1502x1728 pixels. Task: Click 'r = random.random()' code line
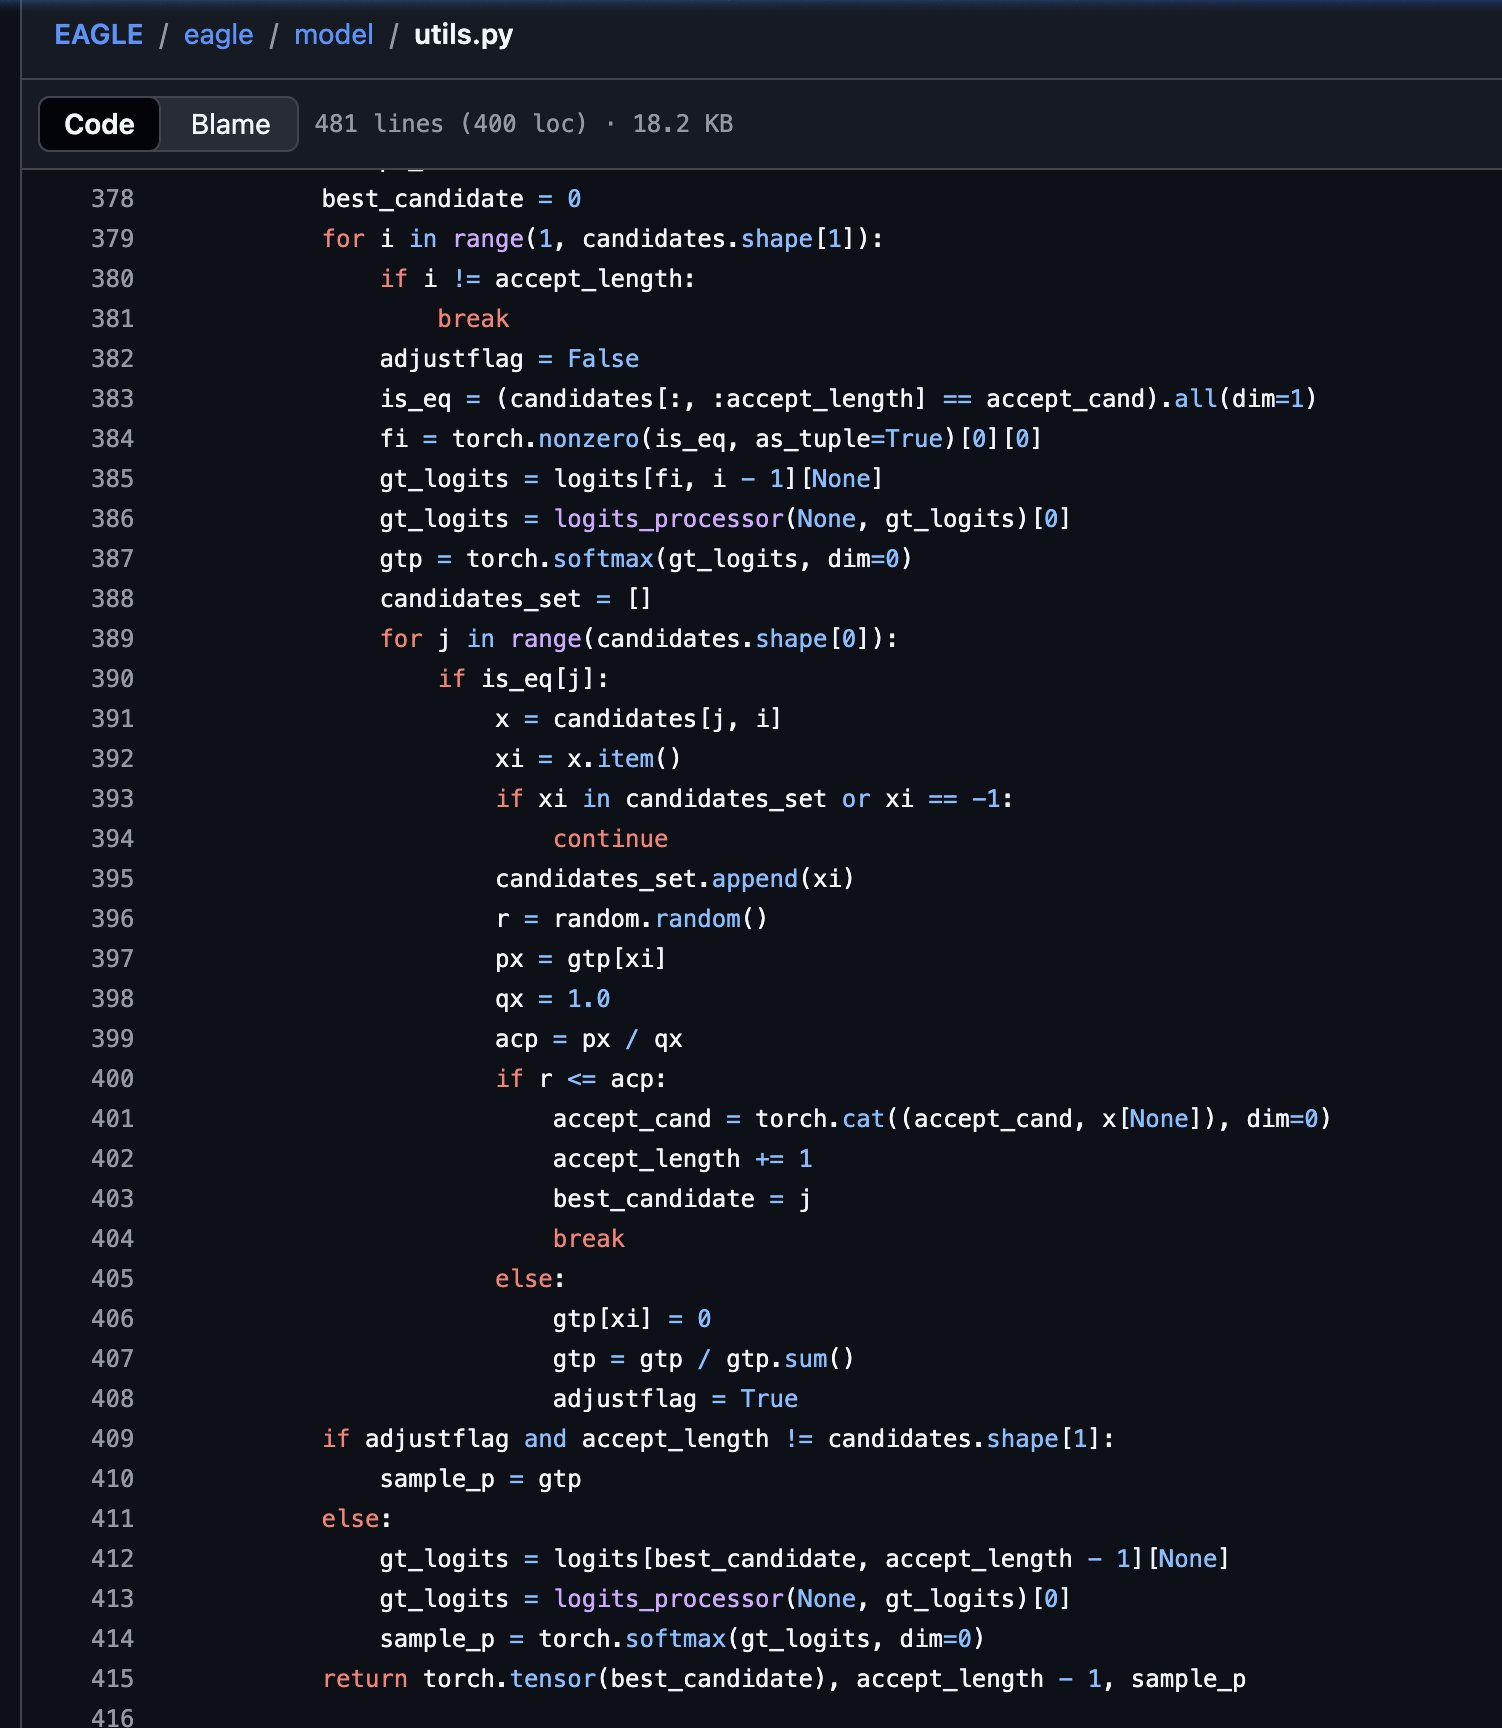(x=631, y=919)
